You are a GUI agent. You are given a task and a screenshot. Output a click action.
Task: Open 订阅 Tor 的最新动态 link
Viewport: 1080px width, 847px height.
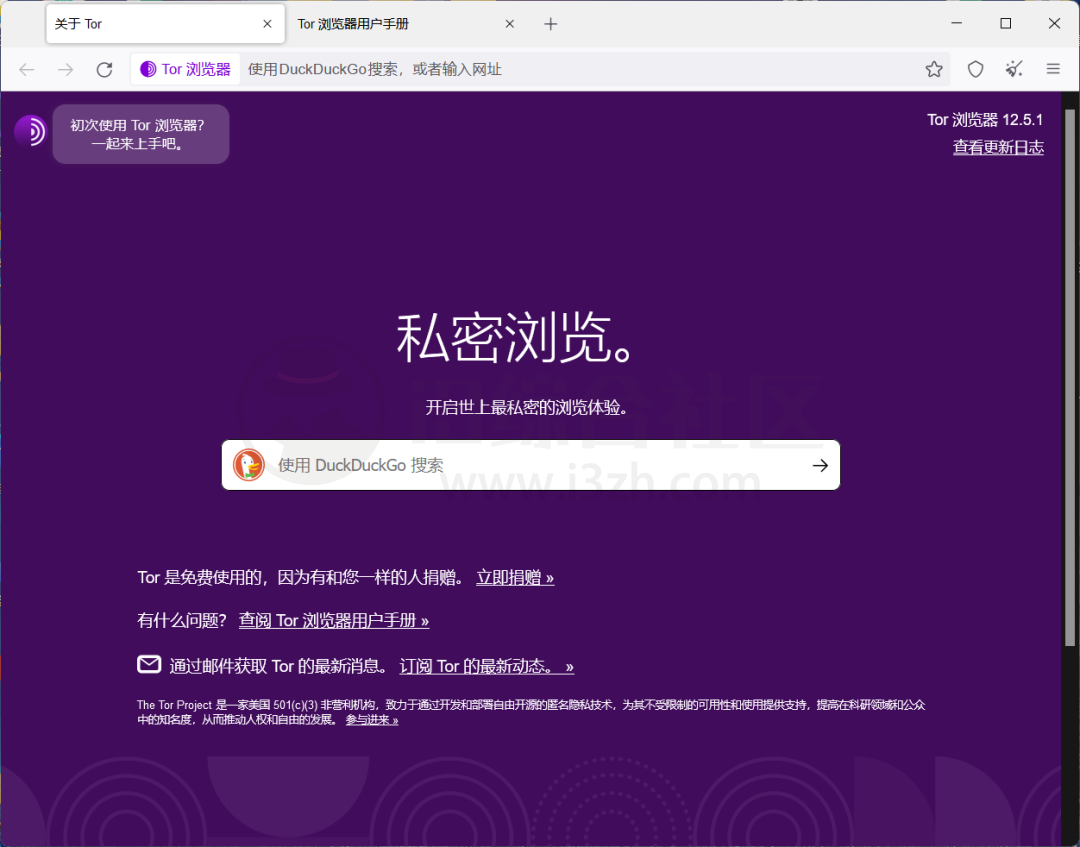point(486,667)
